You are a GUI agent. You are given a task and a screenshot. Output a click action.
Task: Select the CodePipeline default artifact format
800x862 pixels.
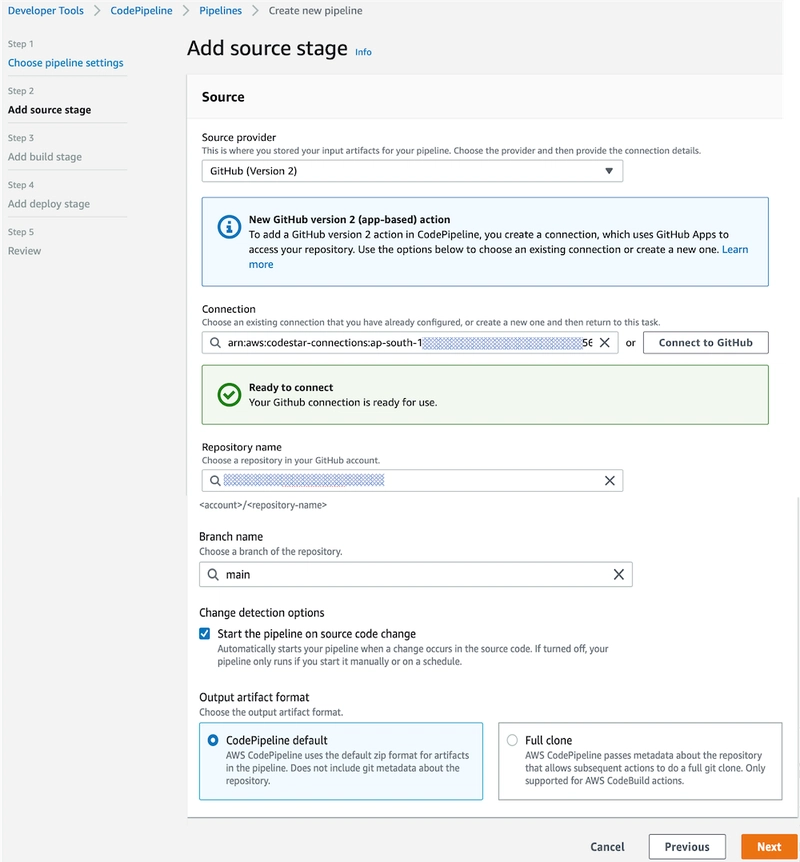(213, 740)
